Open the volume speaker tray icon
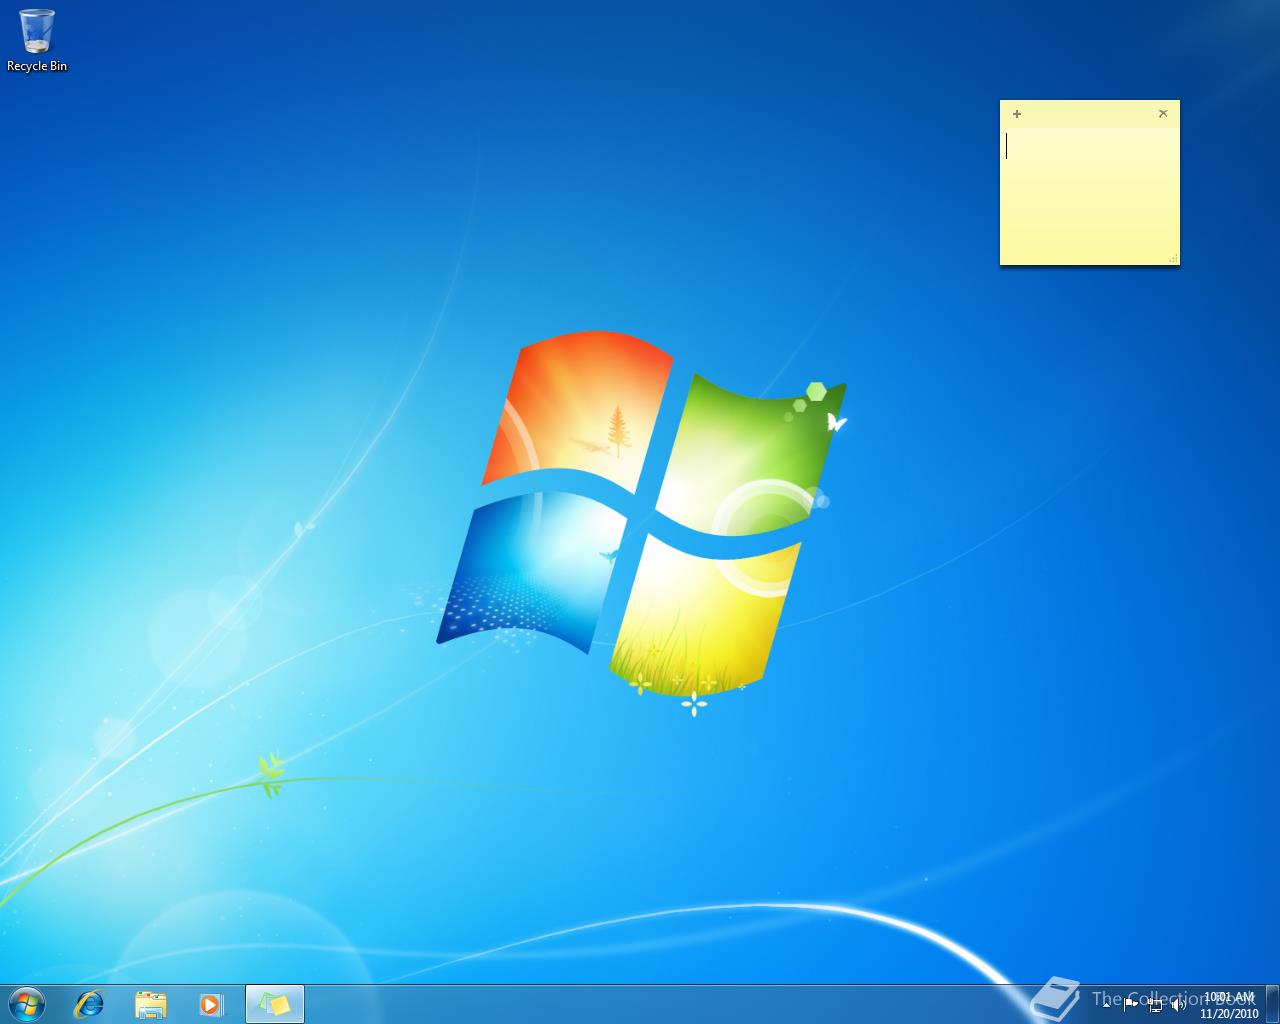This screenshot has height=1024, width=1280. (x=1179, y=1005)
